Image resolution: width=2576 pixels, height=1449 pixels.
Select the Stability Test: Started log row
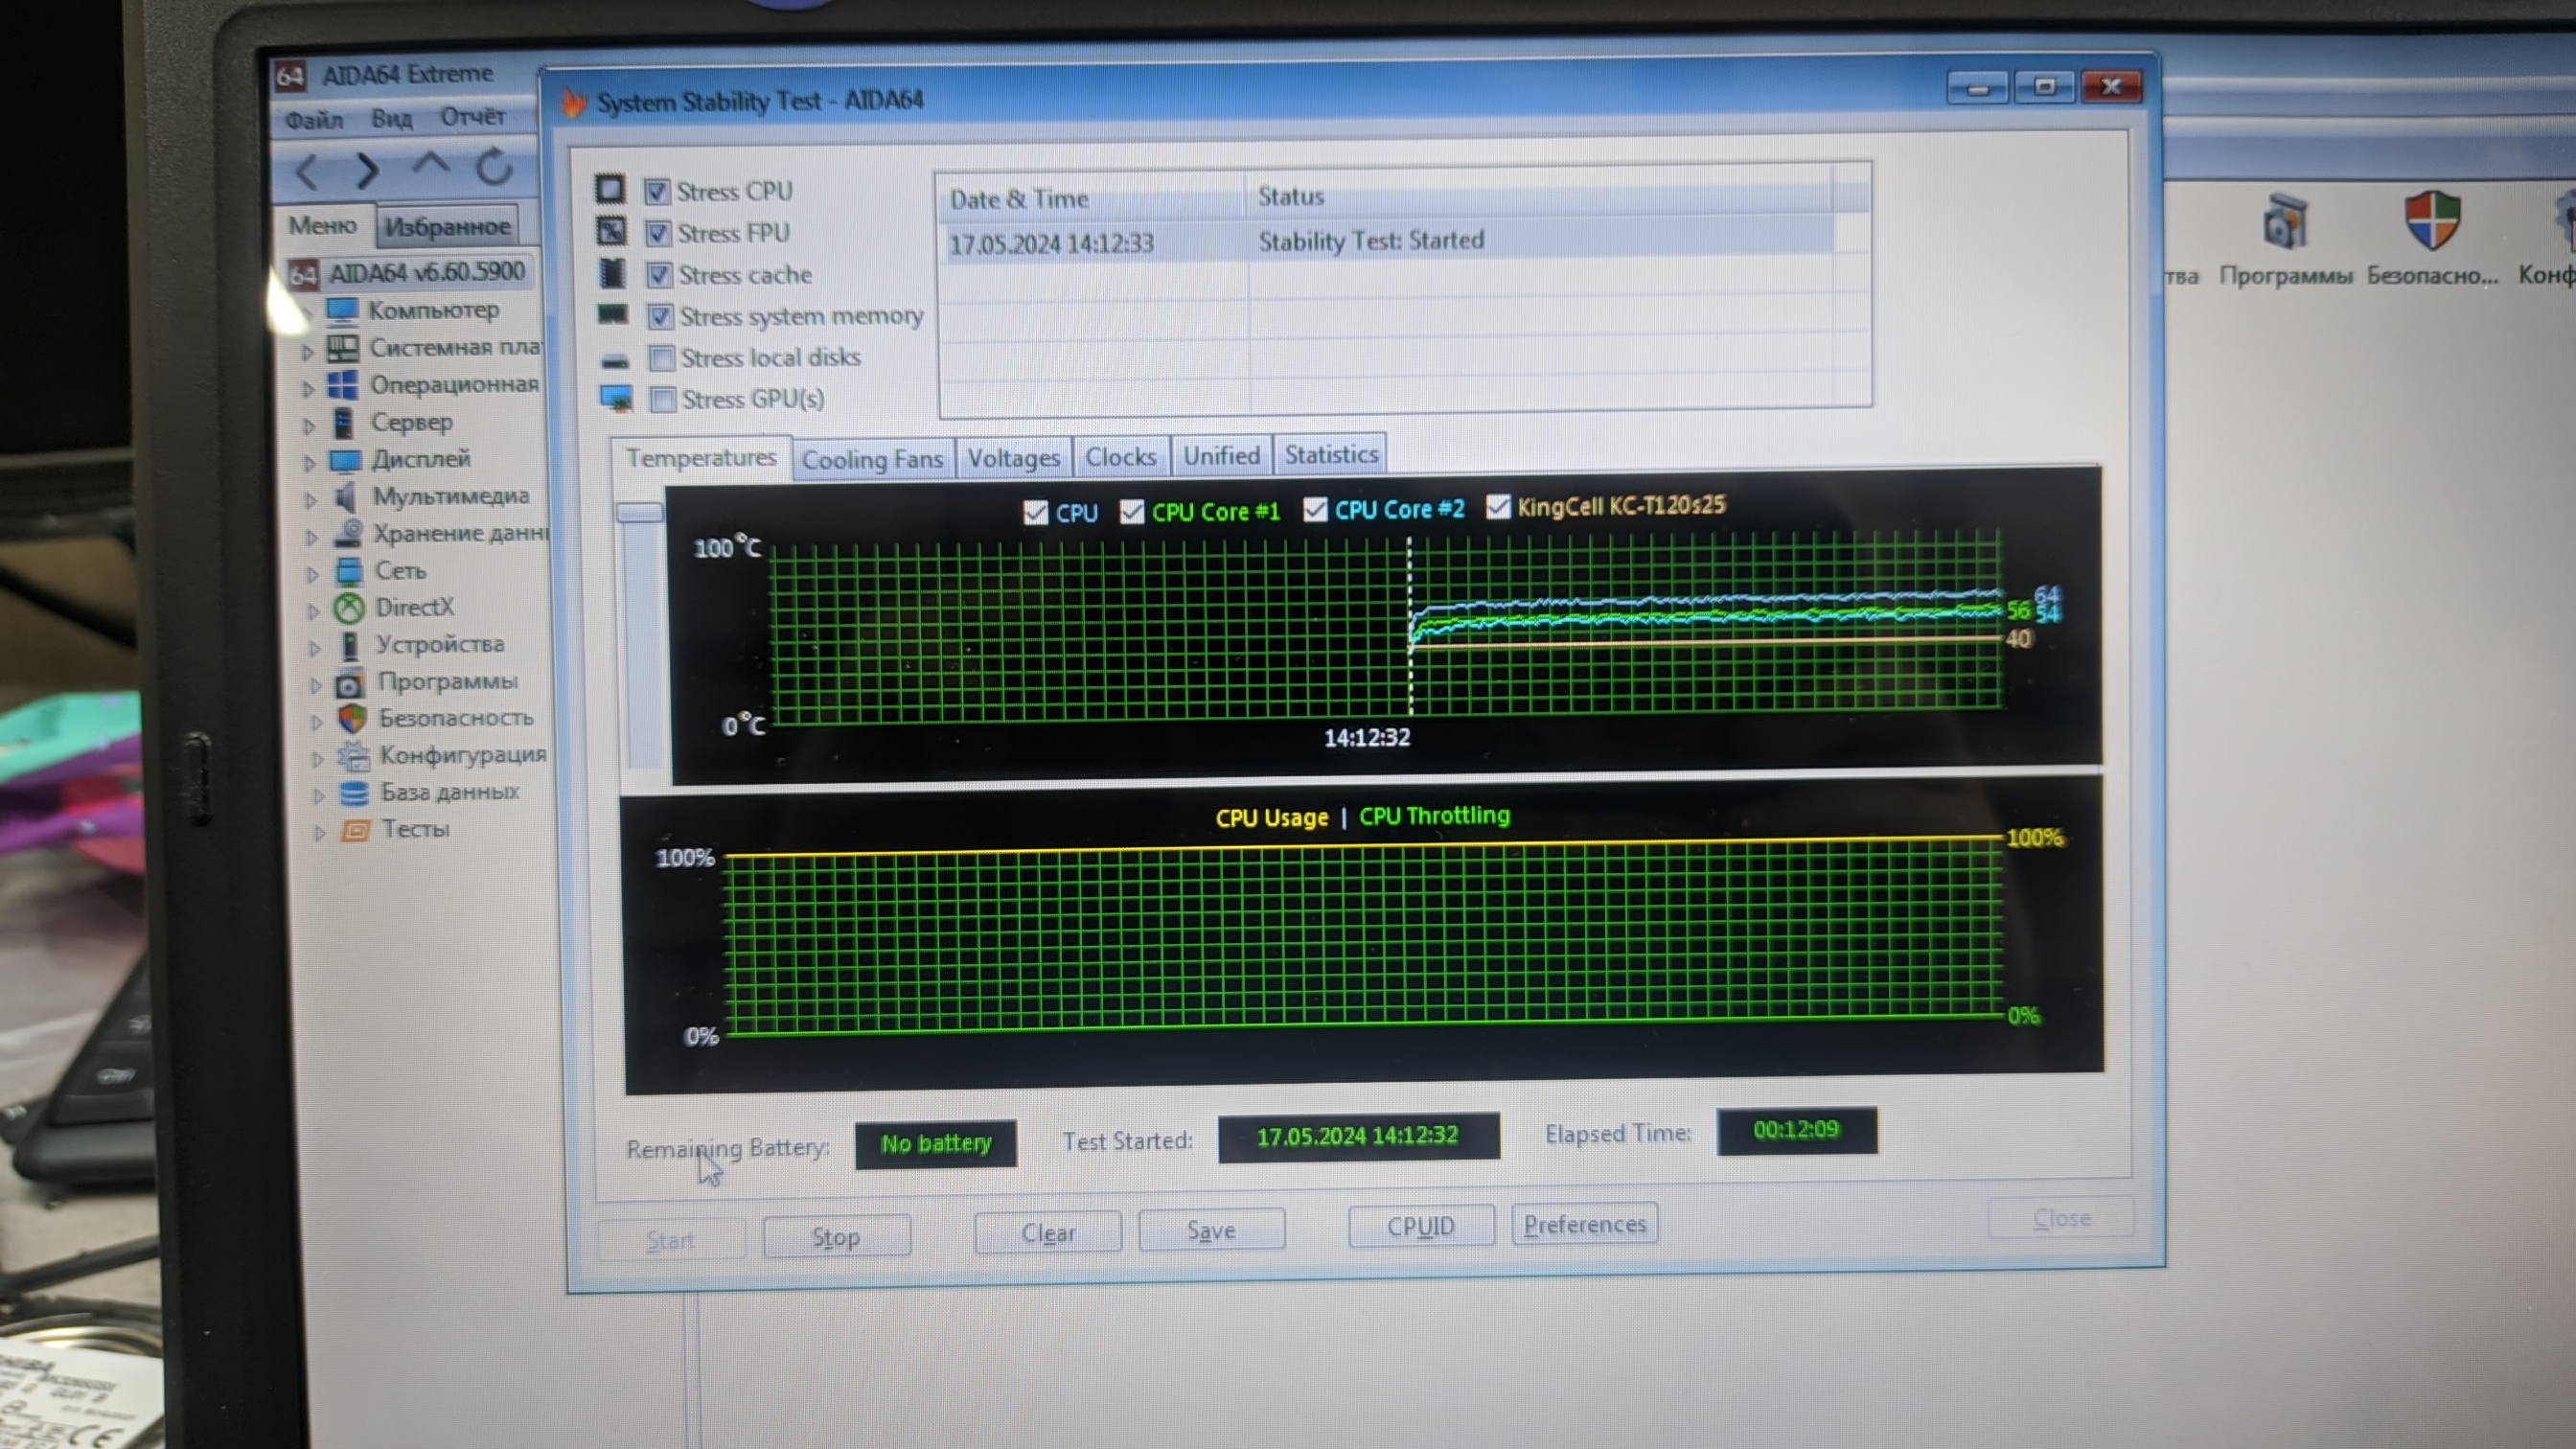[1390, 242]
